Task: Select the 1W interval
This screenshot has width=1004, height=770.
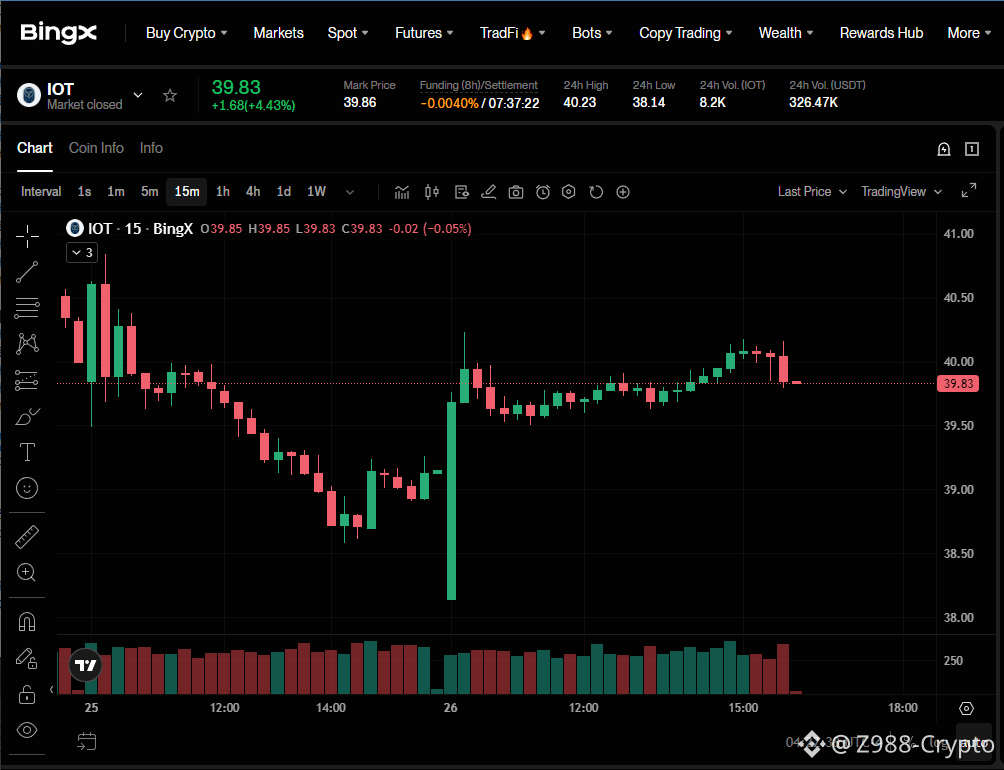Action: (316, 191)
